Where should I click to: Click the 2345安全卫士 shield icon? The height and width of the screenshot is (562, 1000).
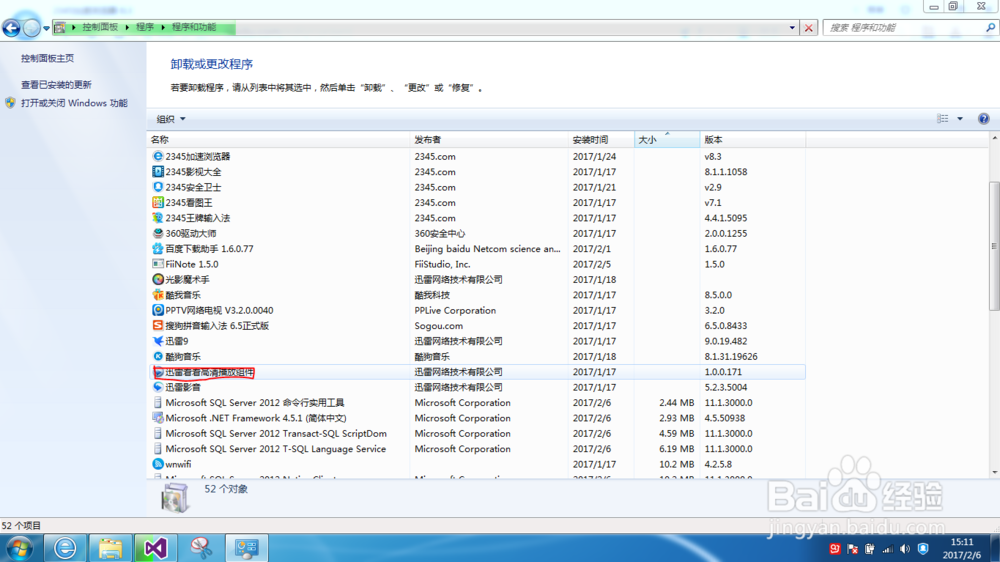pyautogui.click(x=158, y=187)
